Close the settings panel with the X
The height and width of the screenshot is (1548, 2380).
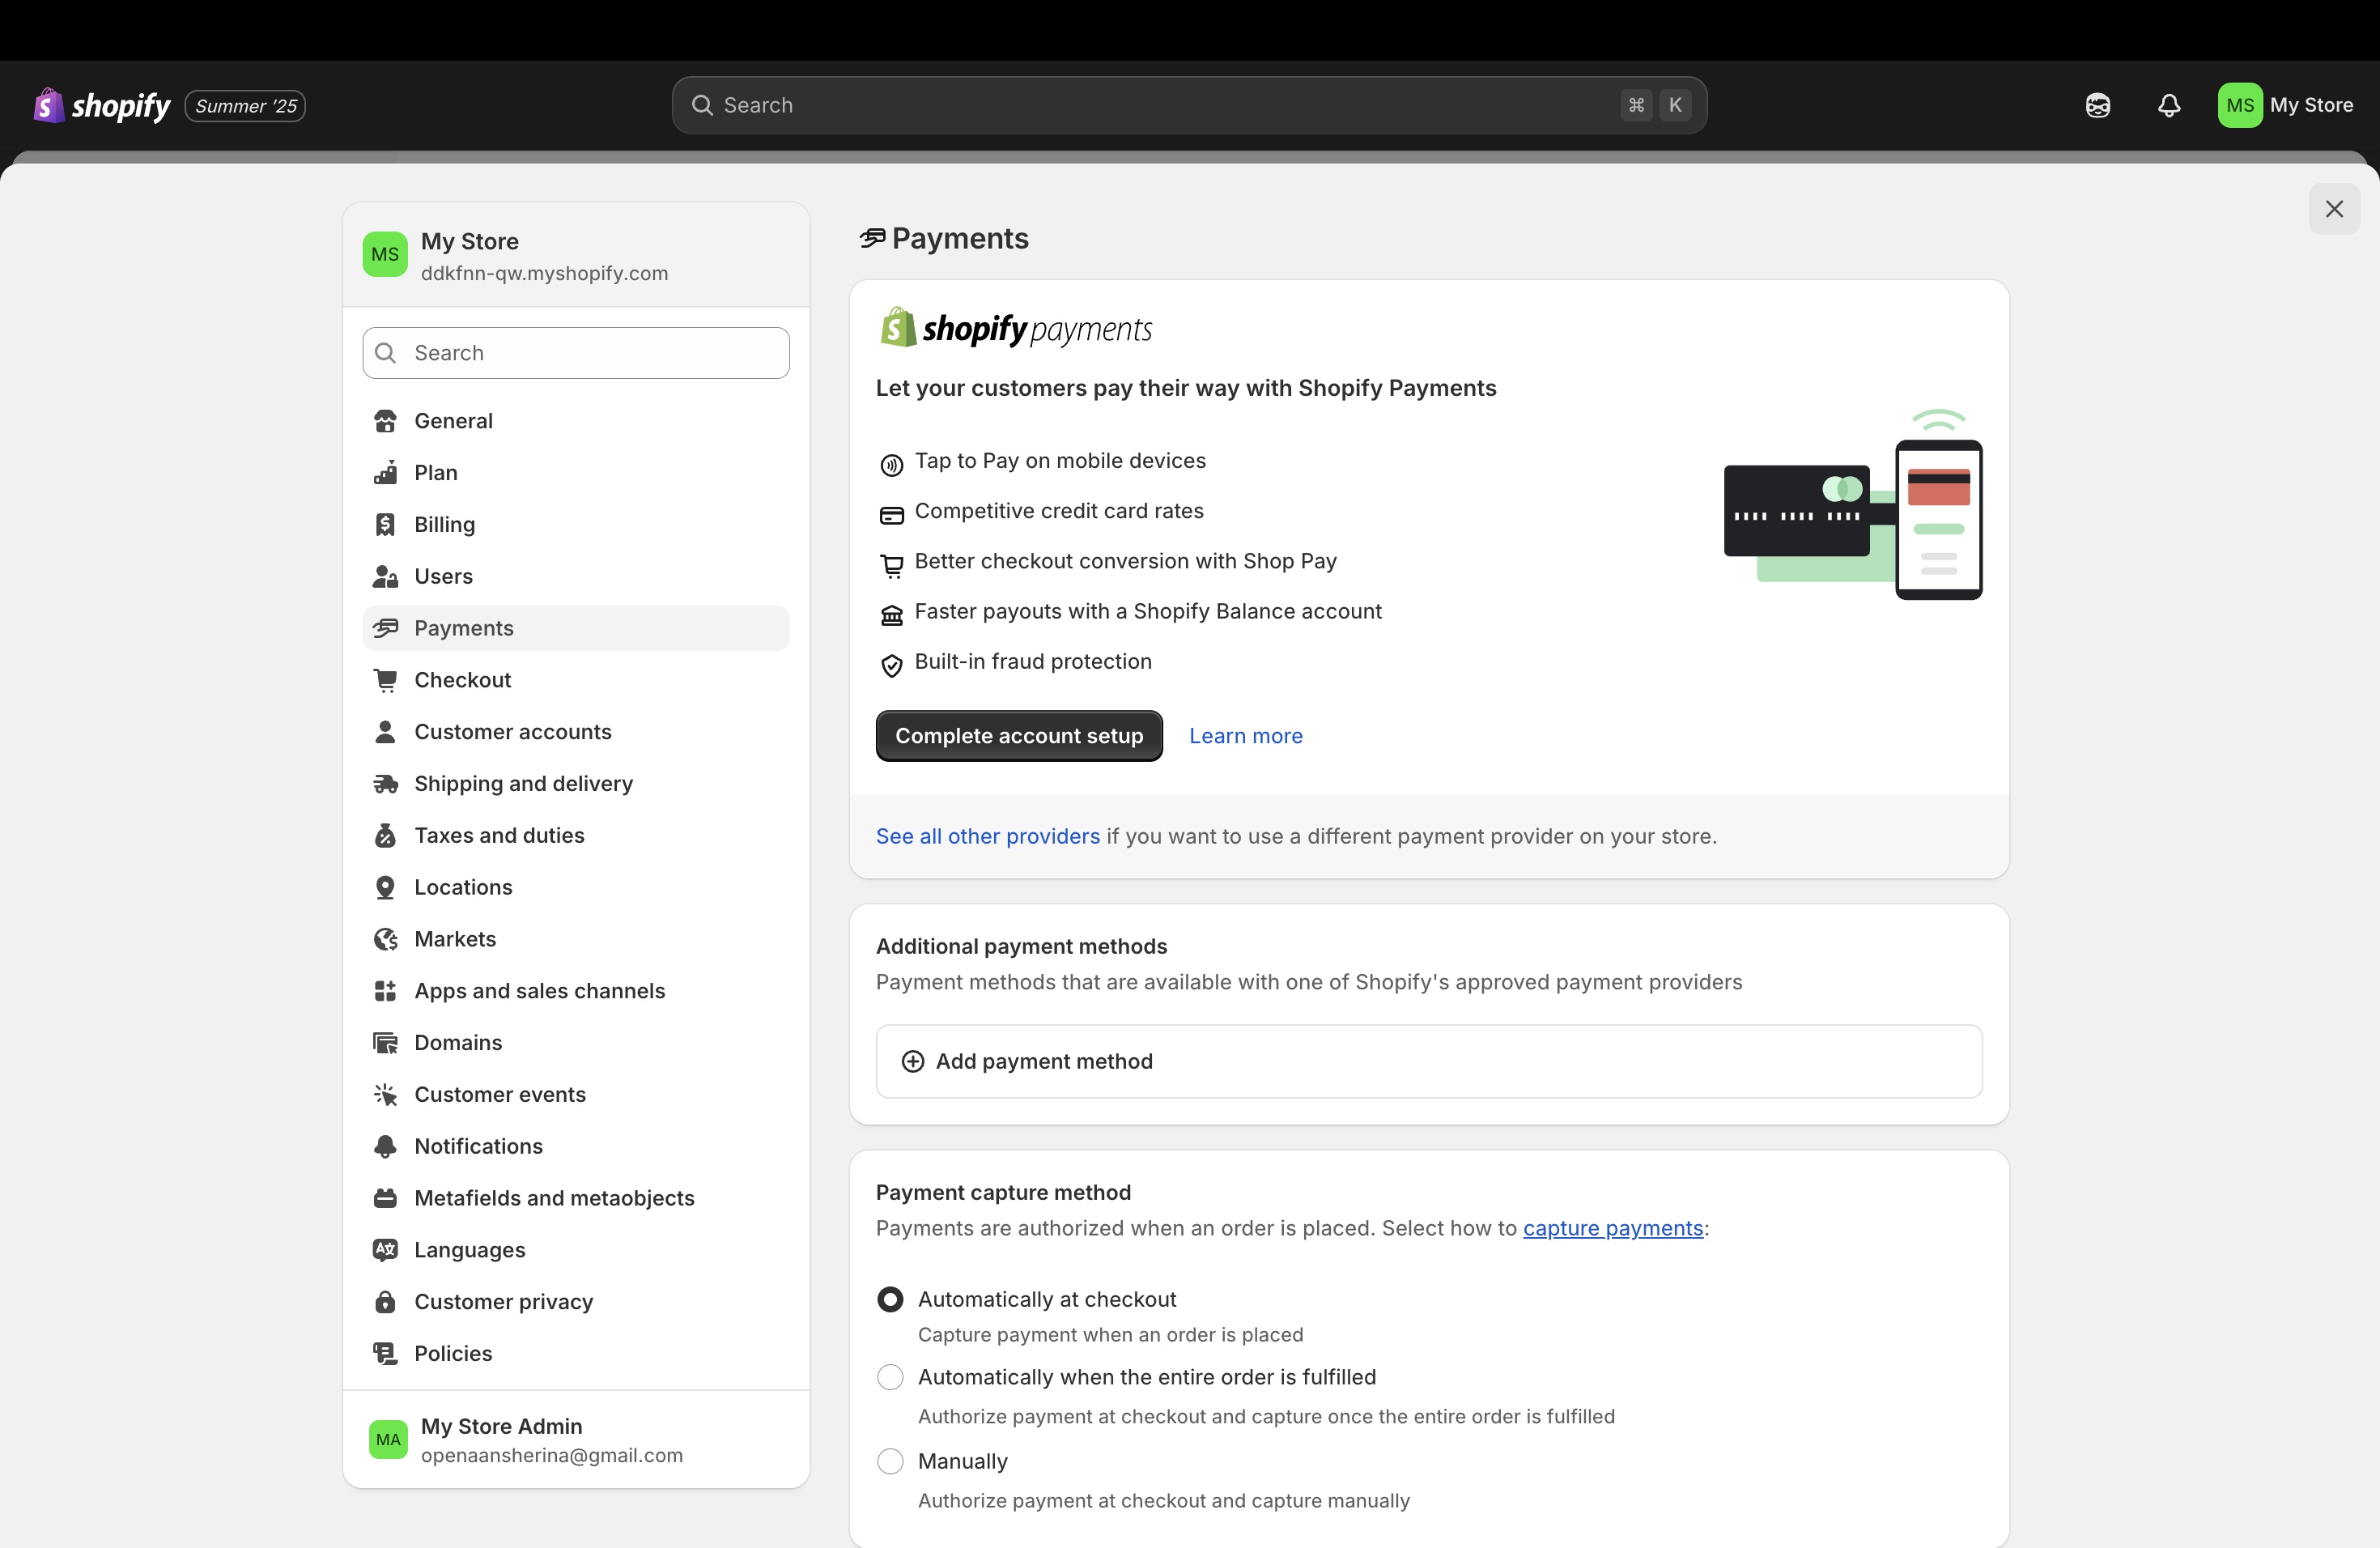pos(2334,209)
